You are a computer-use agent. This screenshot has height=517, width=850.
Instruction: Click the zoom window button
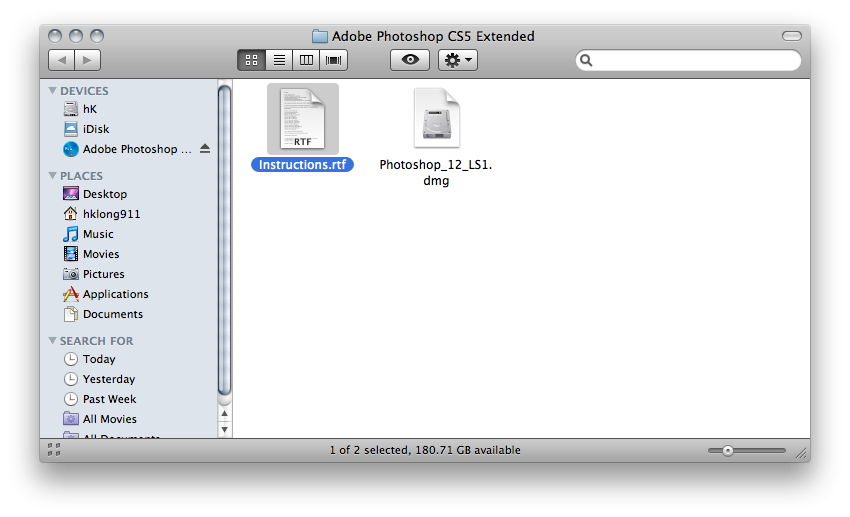[x=97, y=36]
